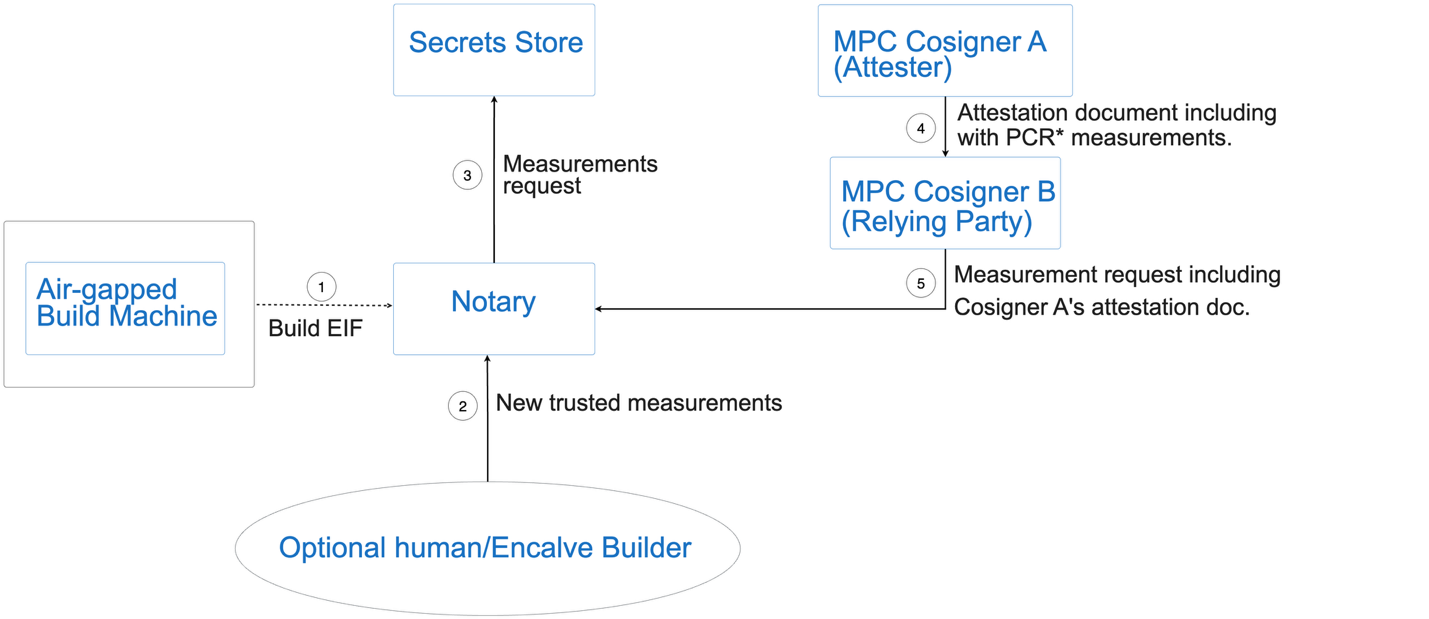Click the "New trusted measurements" label
This screenshot has width=1429, height=619.
(639, 403)
